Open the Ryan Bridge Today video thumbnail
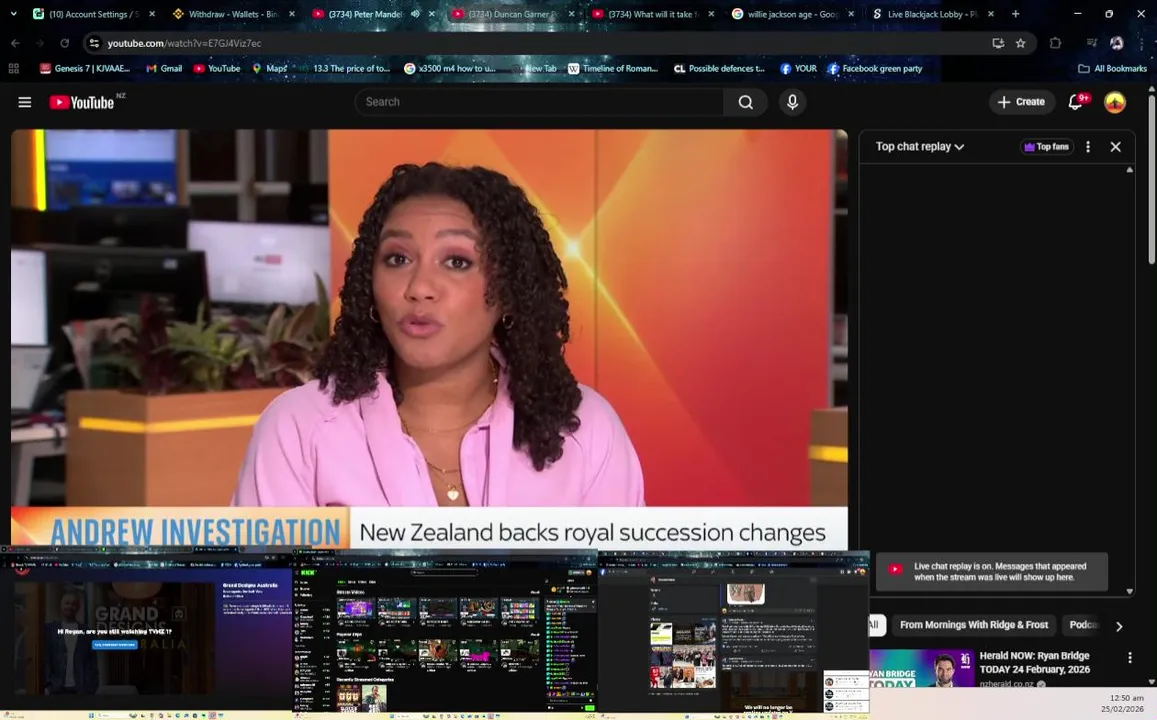 (922, 668)
